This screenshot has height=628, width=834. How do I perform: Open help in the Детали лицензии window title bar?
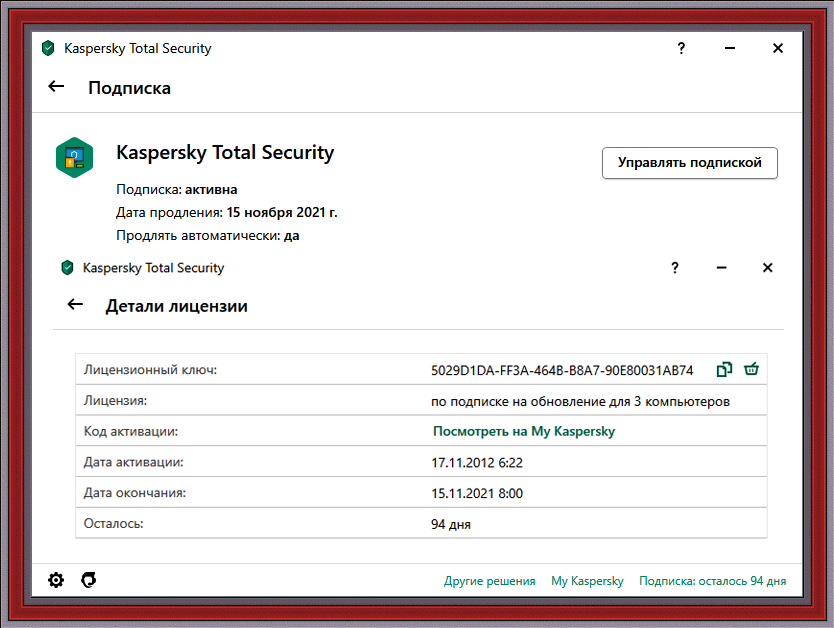[x=675, y=267]
